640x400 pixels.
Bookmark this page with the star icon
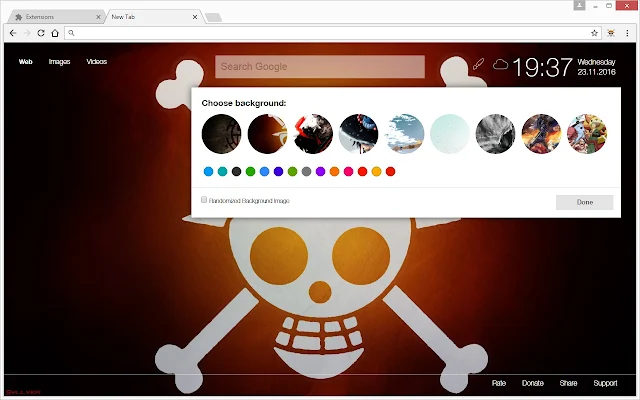594,33
